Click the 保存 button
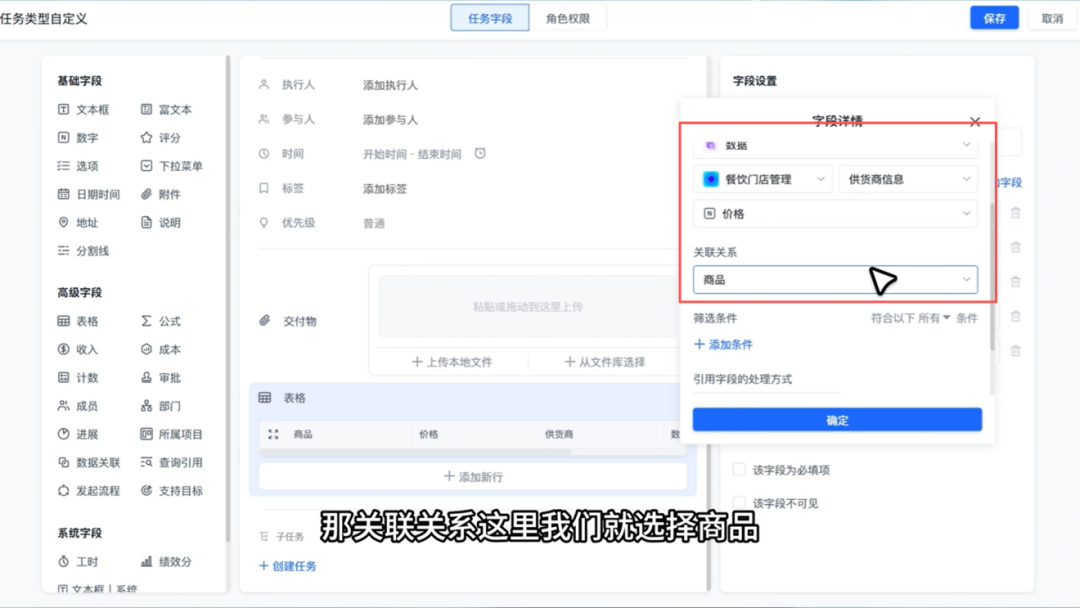This screenshot has width=1080, height=608. click(994, 19)
